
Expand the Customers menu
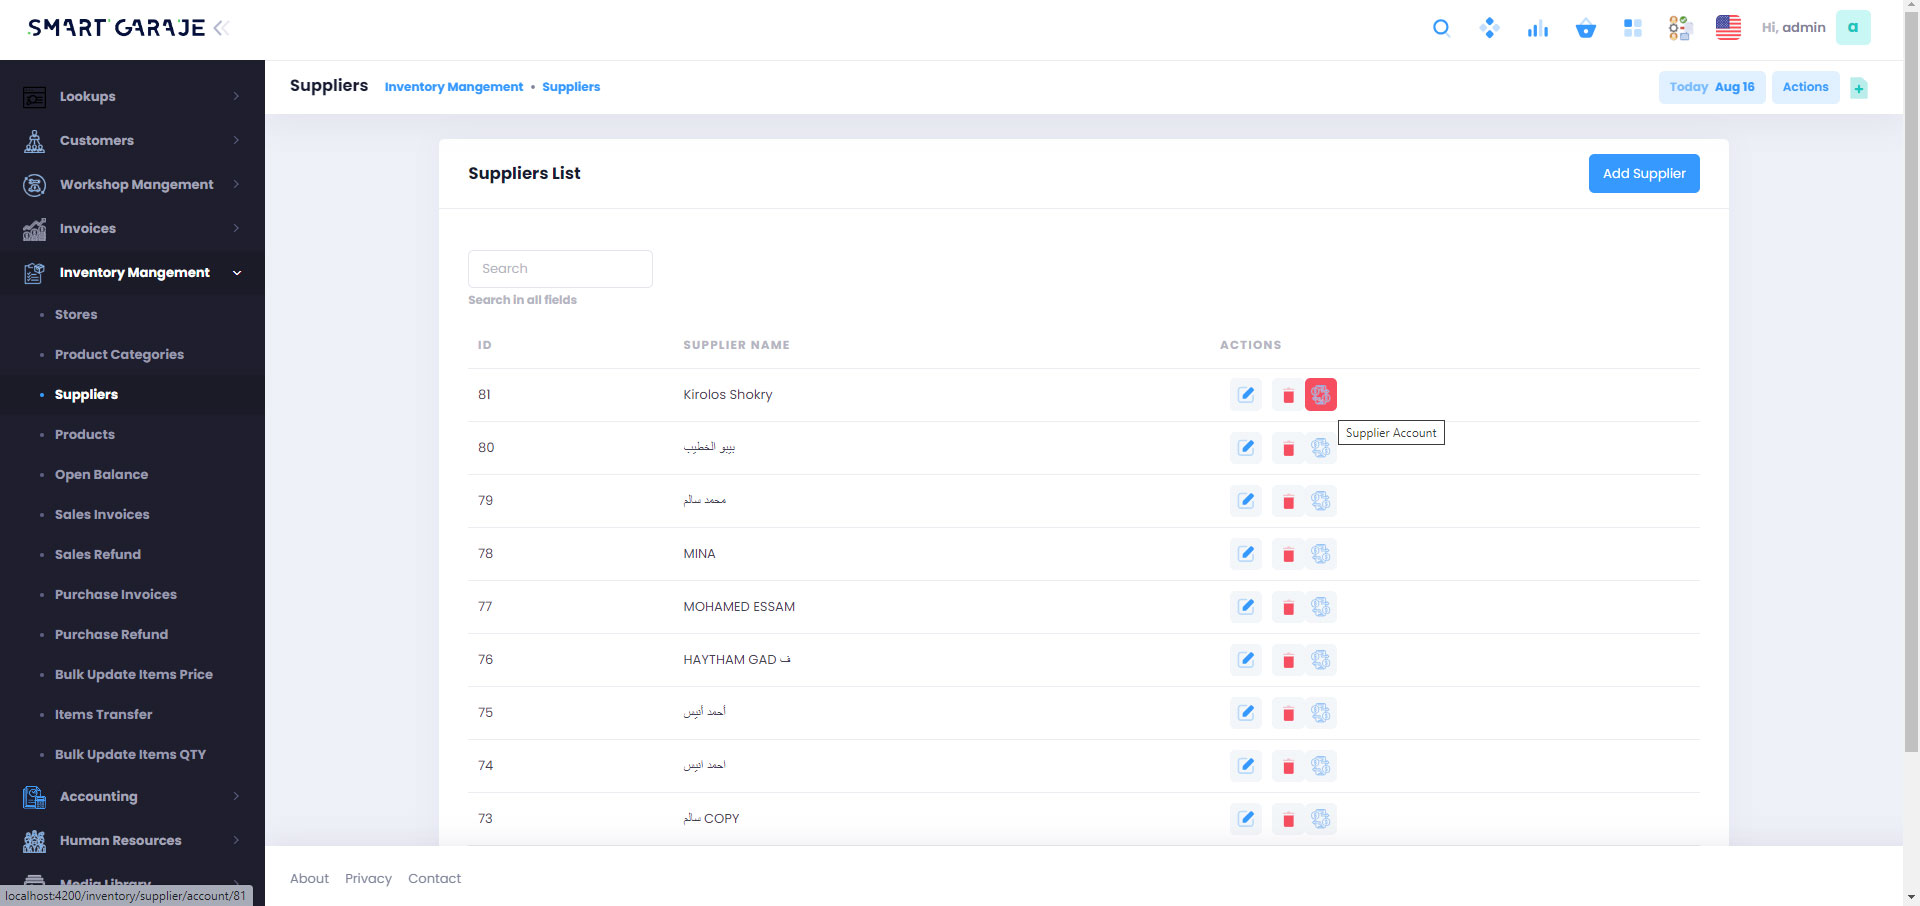point(132,141)
